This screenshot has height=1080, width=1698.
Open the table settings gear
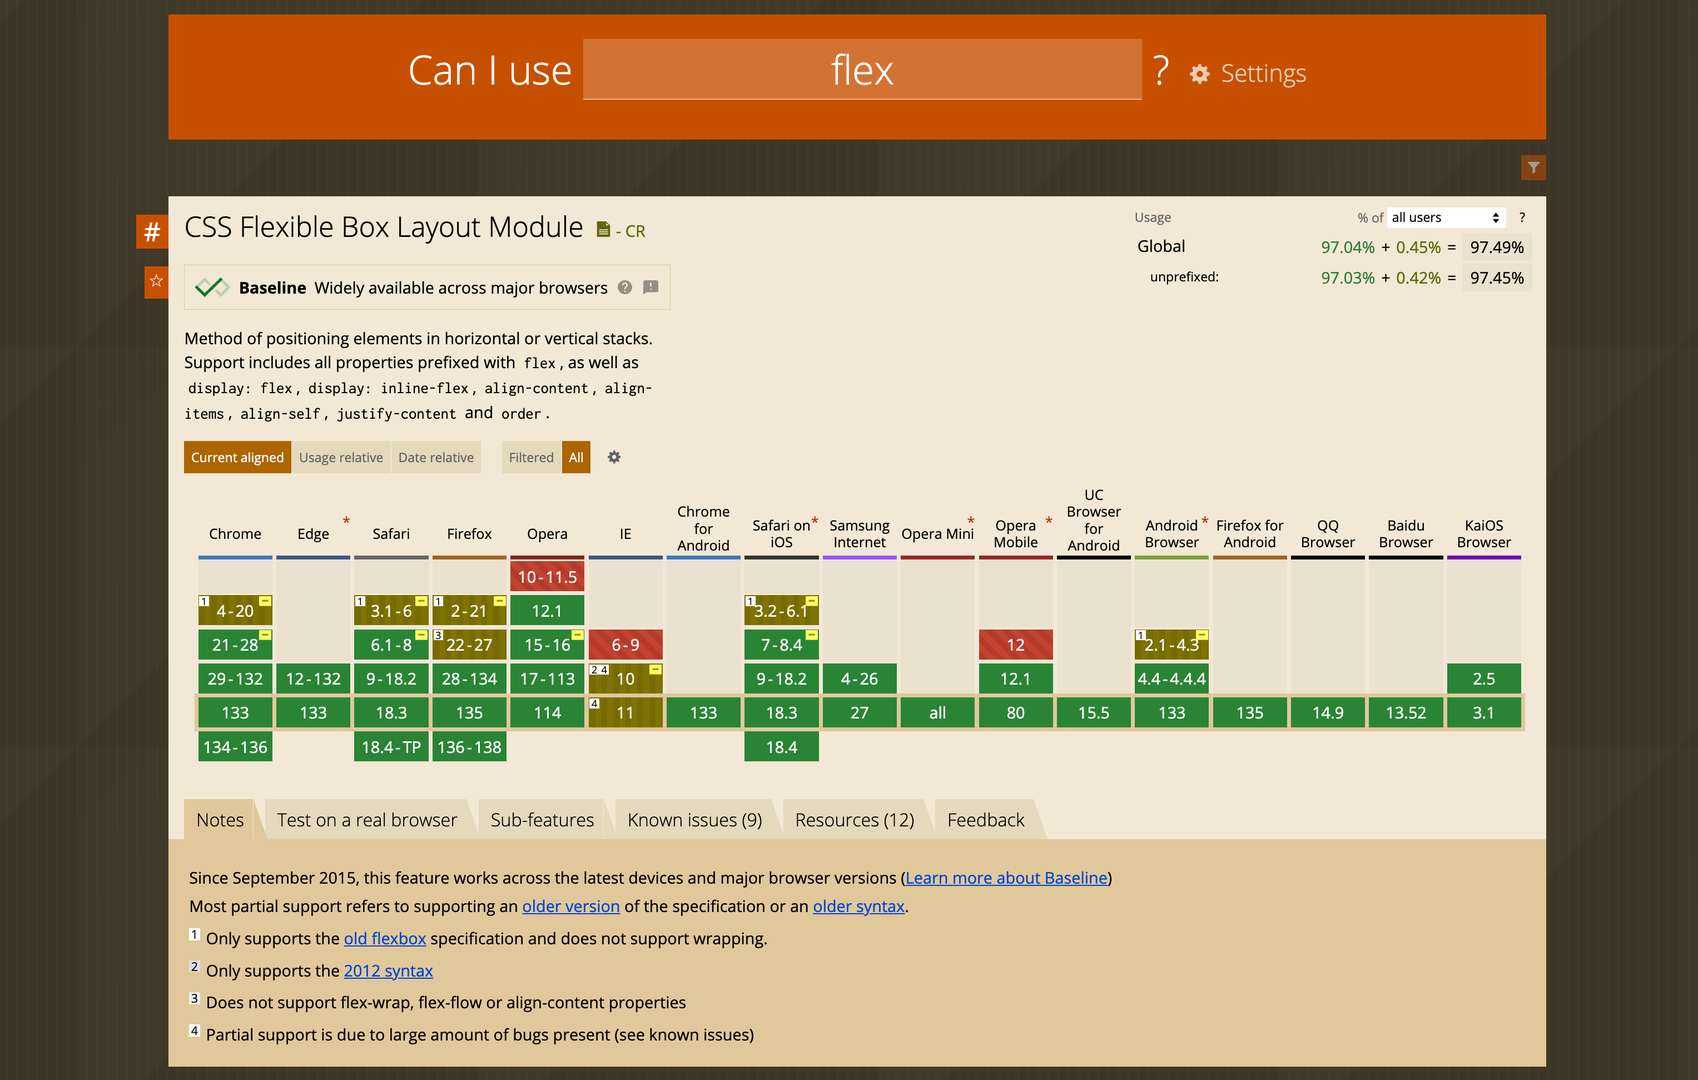pos(614,457)
